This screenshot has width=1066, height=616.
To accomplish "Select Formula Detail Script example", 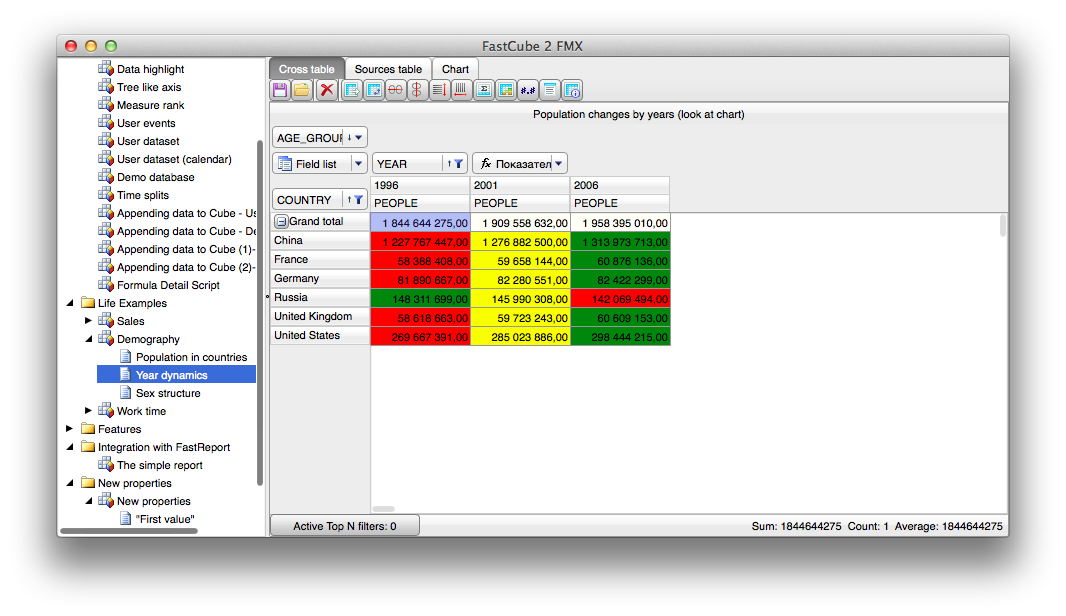I will point(168,285).
